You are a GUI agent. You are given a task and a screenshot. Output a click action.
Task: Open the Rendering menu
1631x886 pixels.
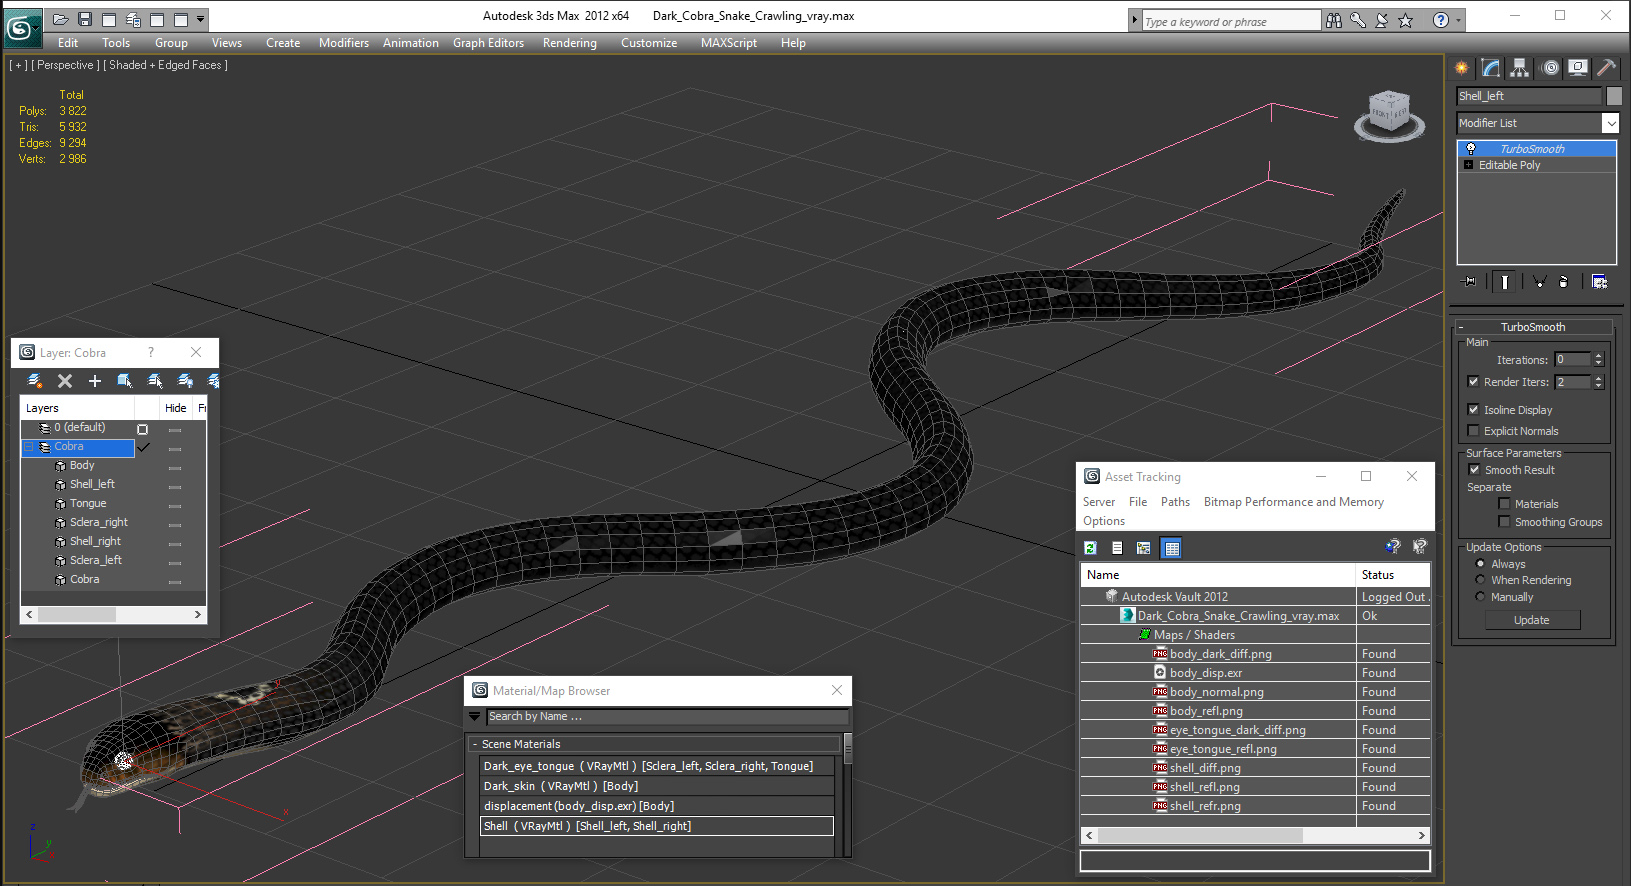[570, 43]
